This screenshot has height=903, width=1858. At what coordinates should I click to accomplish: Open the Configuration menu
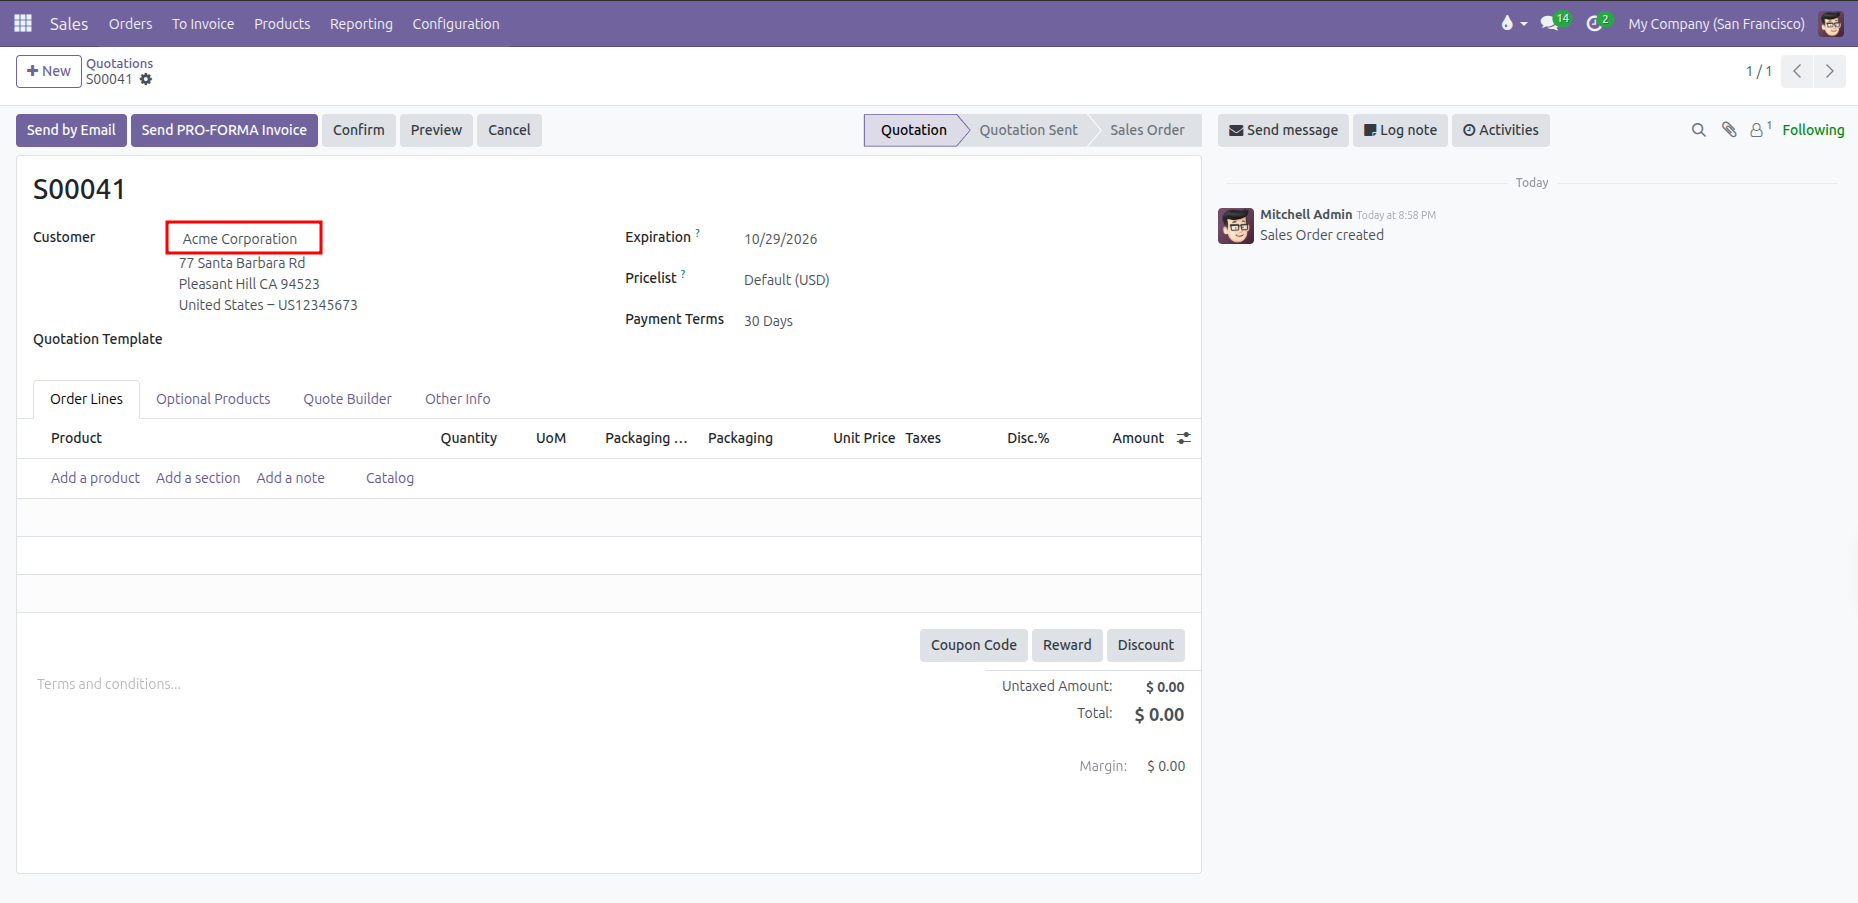tap(456, 24)
